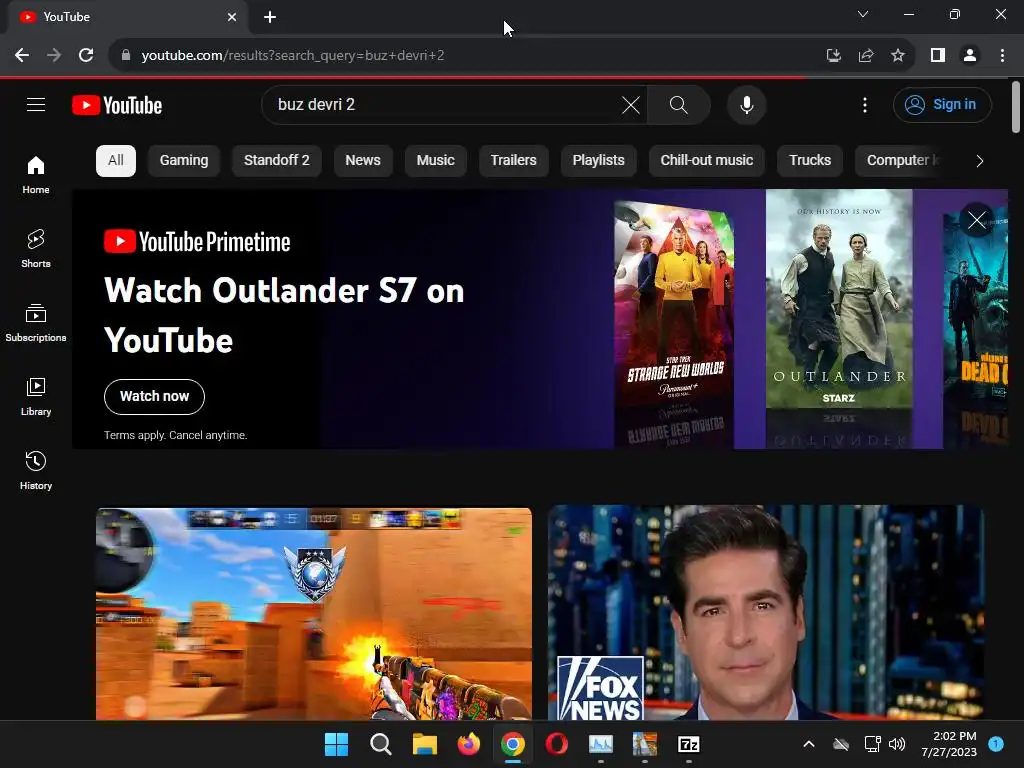The width and height of the screenshot is (1024, 768).
Task: Open History in sidebar
Action: (36, 470)
